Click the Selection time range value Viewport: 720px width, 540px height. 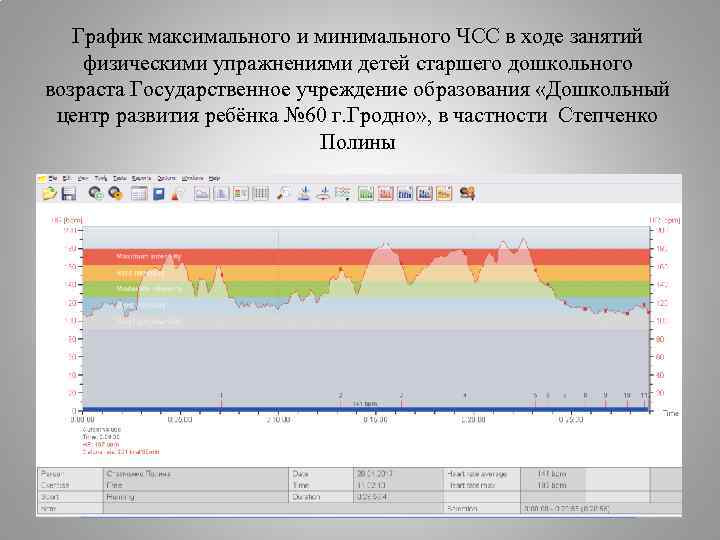(567, 509)
